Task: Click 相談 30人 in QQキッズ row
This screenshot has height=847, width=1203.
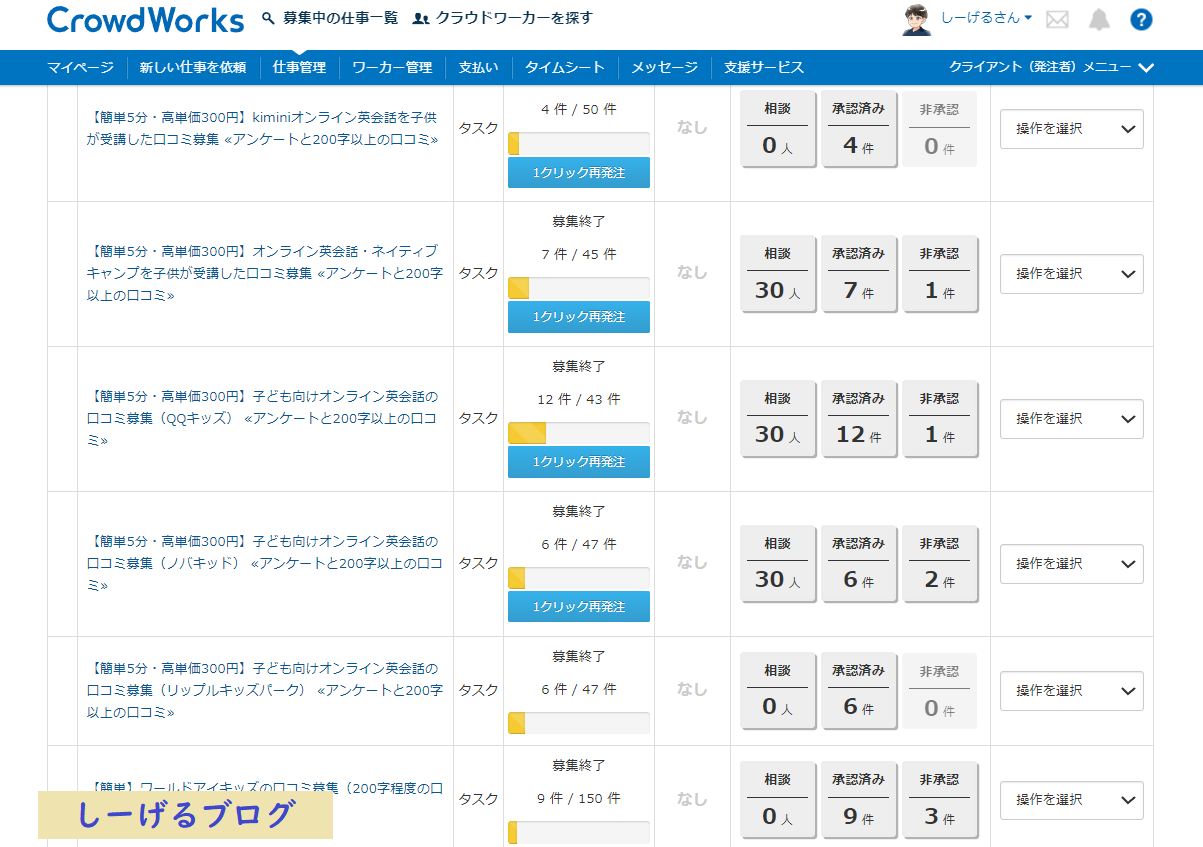Action: point(778,418)
